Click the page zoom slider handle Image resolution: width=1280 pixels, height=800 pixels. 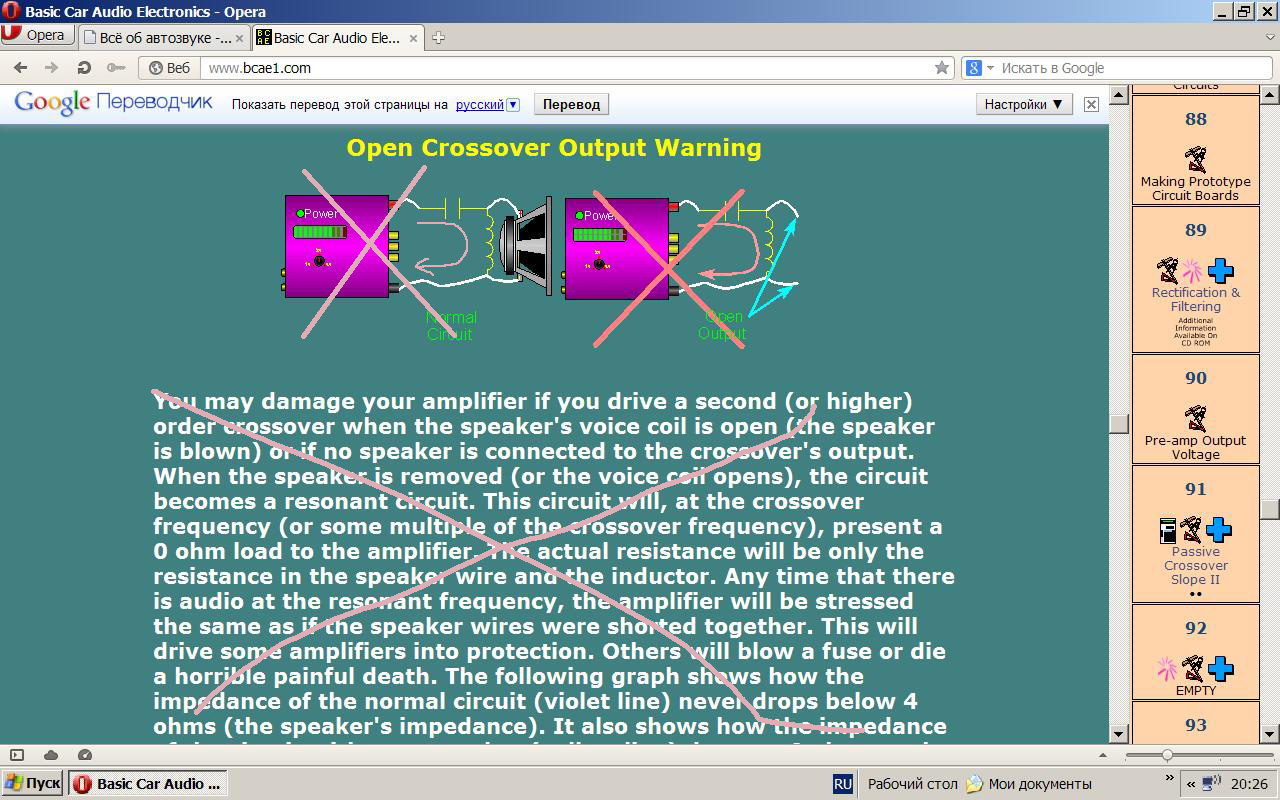pyautogui.click(x=1166, y=756)
